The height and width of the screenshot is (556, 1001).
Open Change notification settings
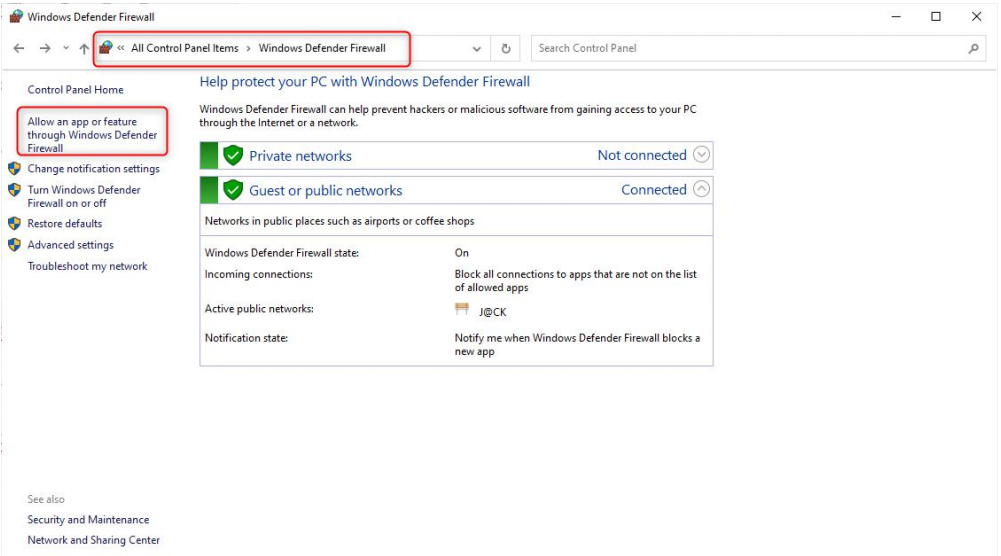tap(93, 169)
